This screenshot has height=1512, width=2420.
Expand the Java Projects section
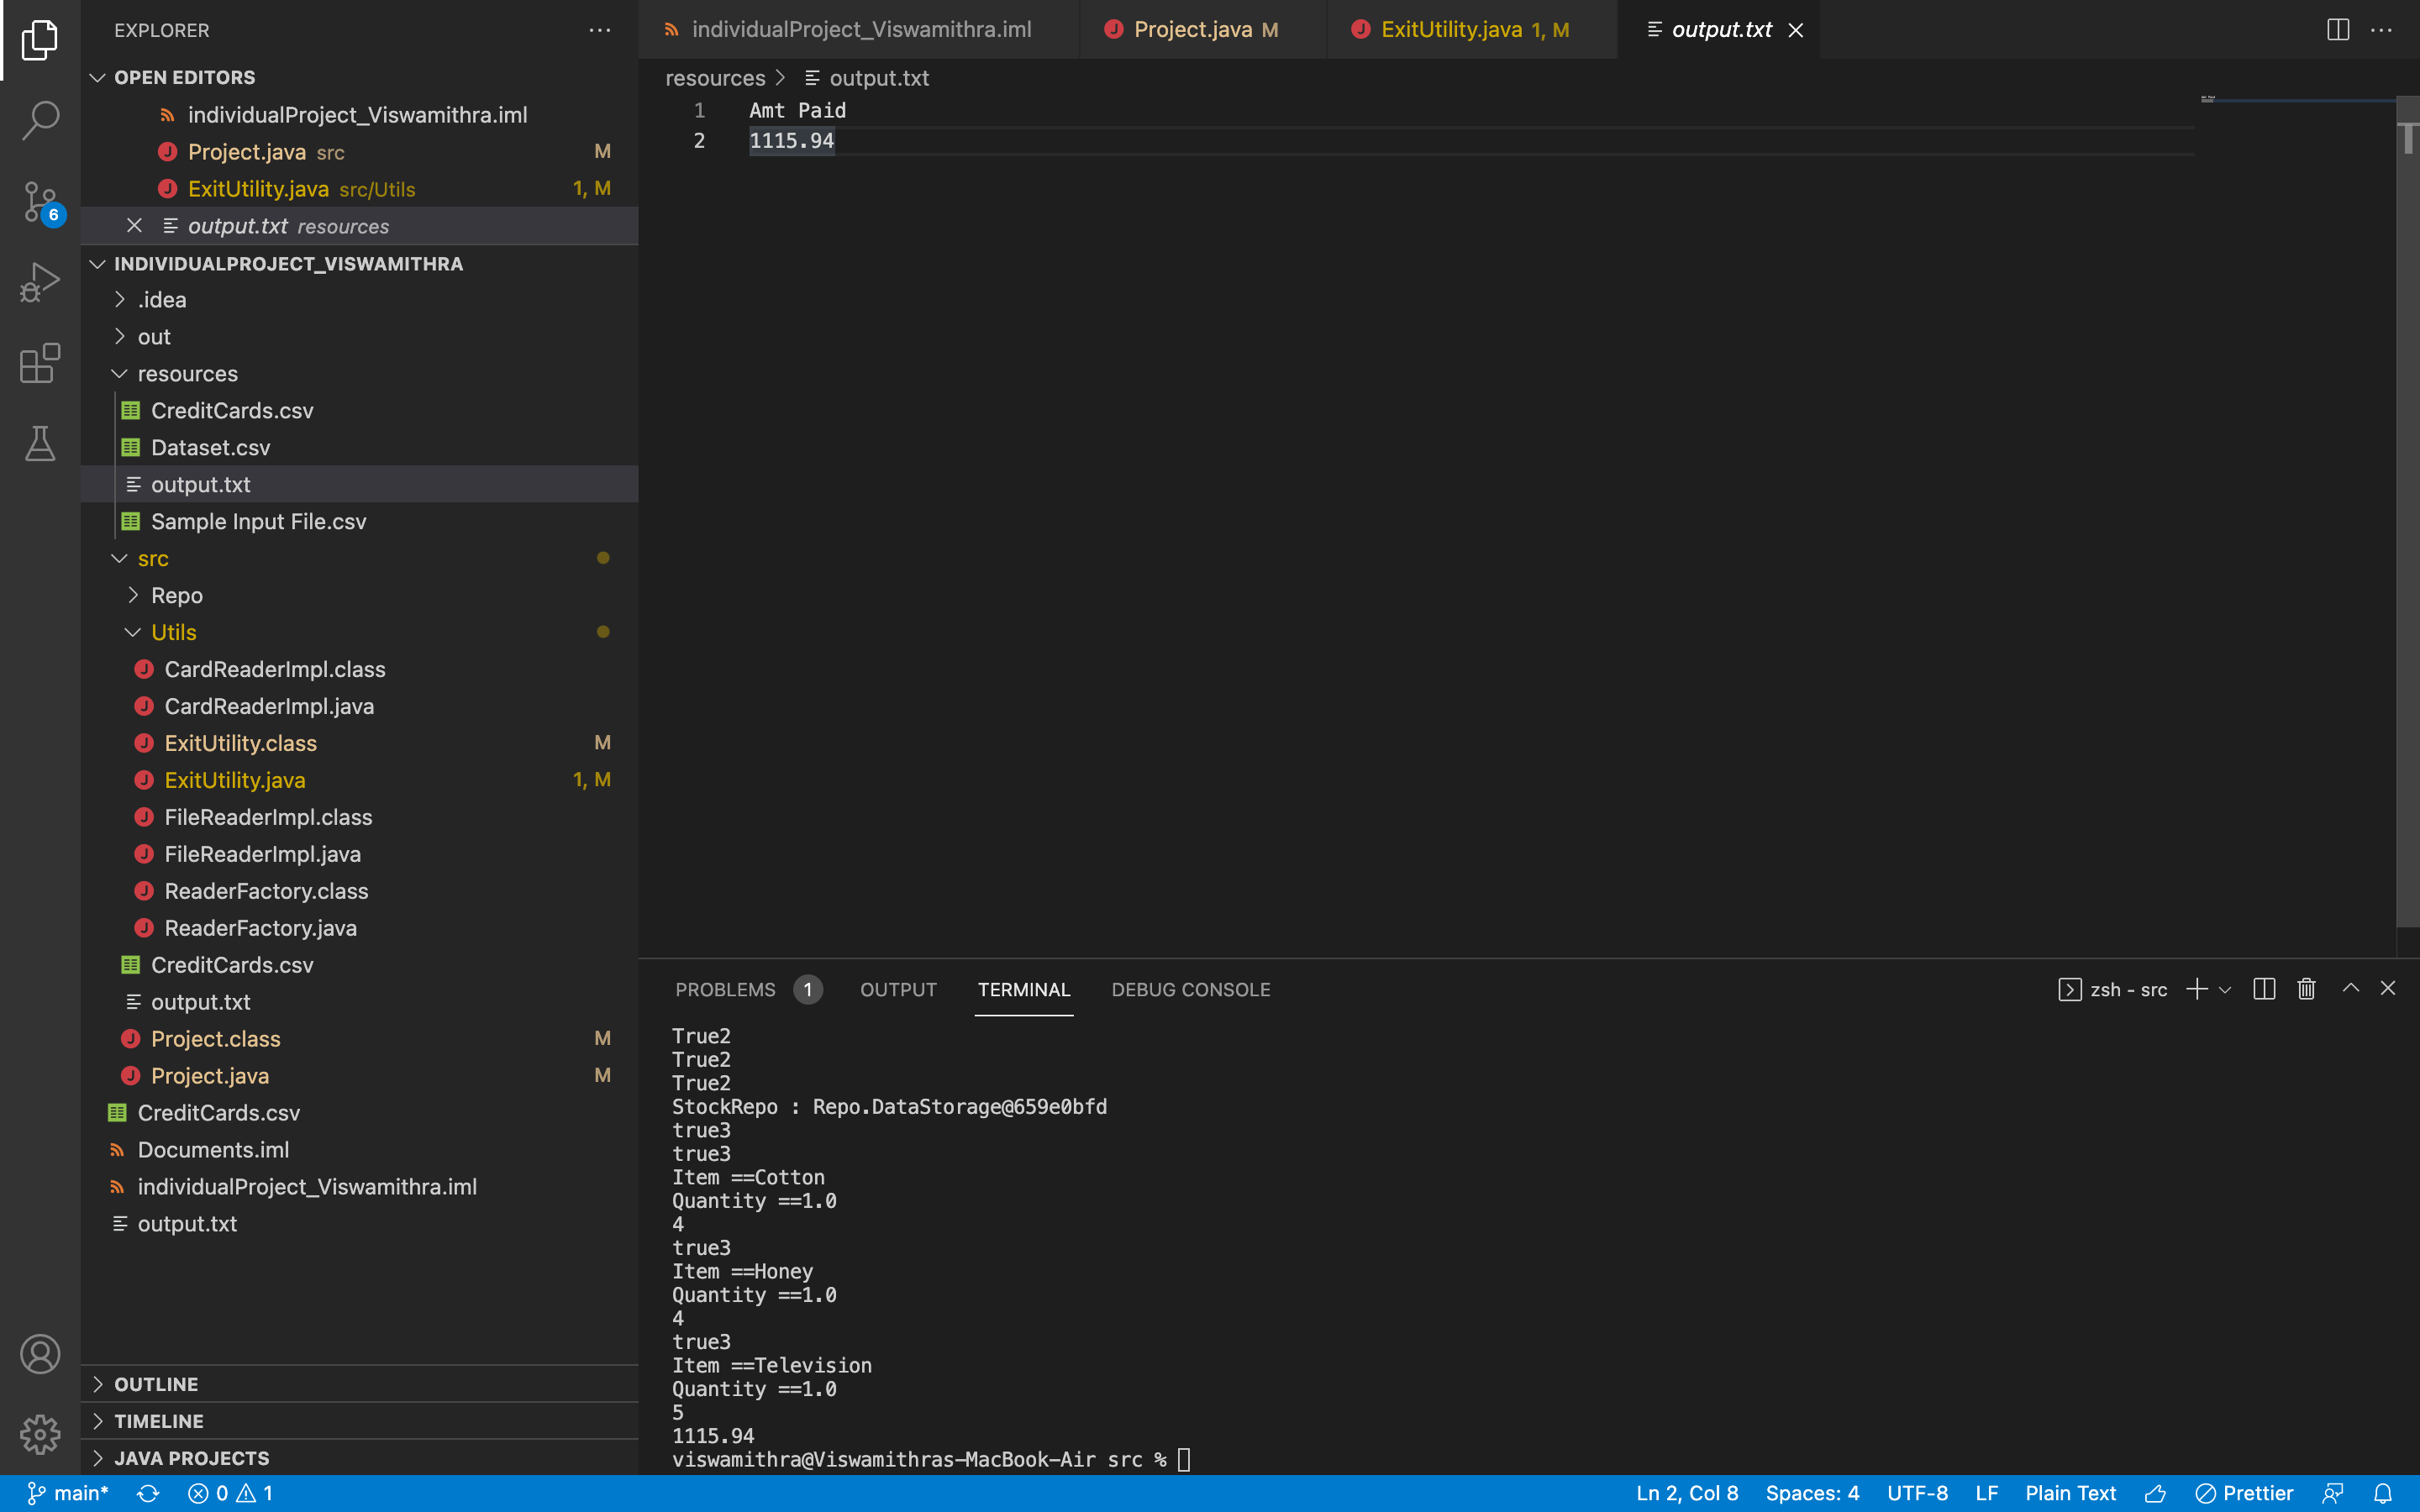click(98, 1458)
